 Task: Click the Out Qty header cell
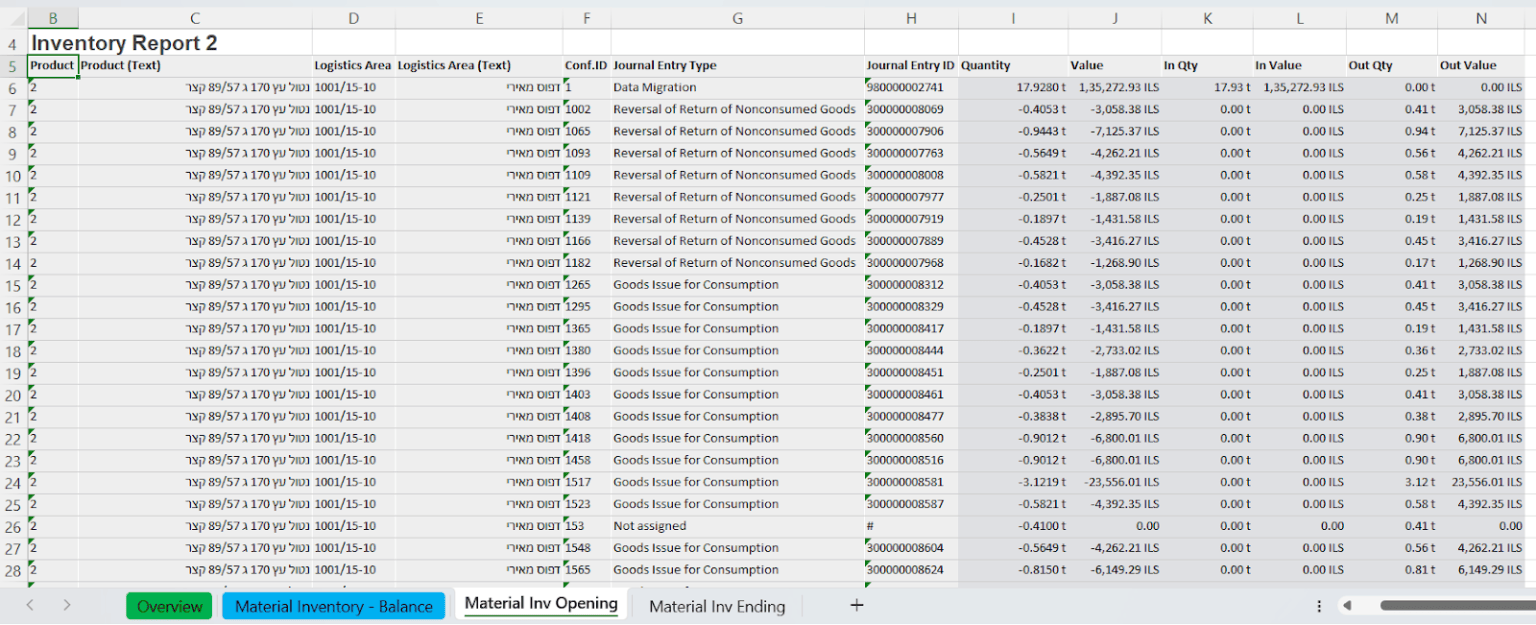[x=1392, y=66]
